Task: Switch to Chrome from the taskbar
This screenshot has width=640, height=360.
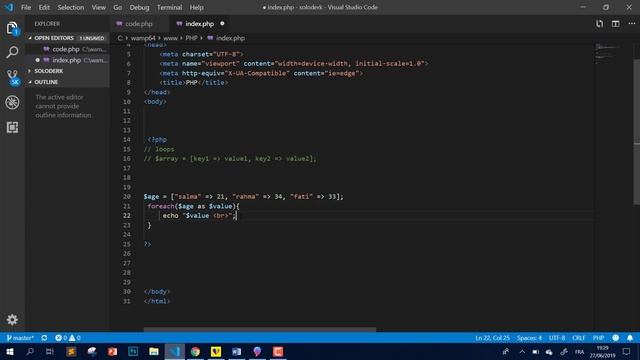Action: point(195,351)
